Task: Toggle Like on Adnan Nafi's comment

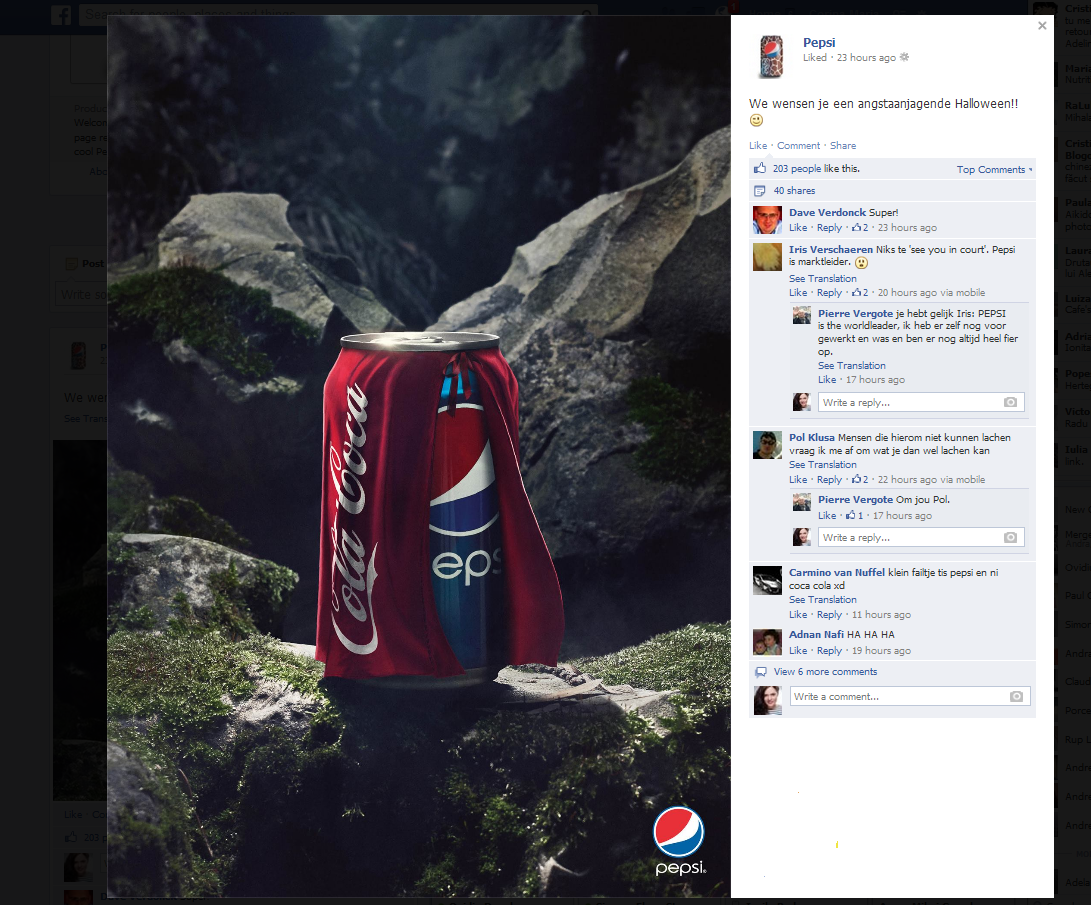Action: [x=797, y=651]
